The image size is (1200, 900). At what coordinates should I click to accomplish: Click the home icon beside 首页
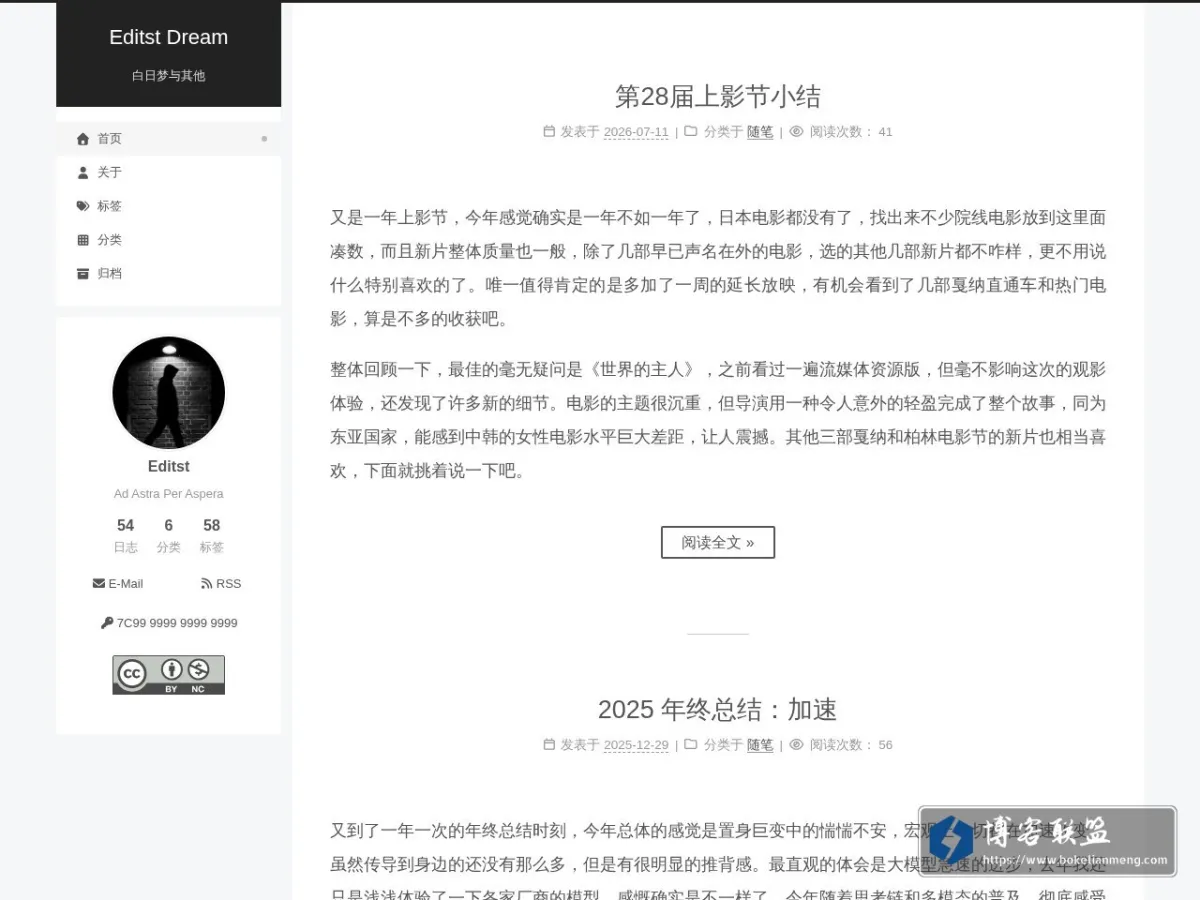(x=83, y=139)
